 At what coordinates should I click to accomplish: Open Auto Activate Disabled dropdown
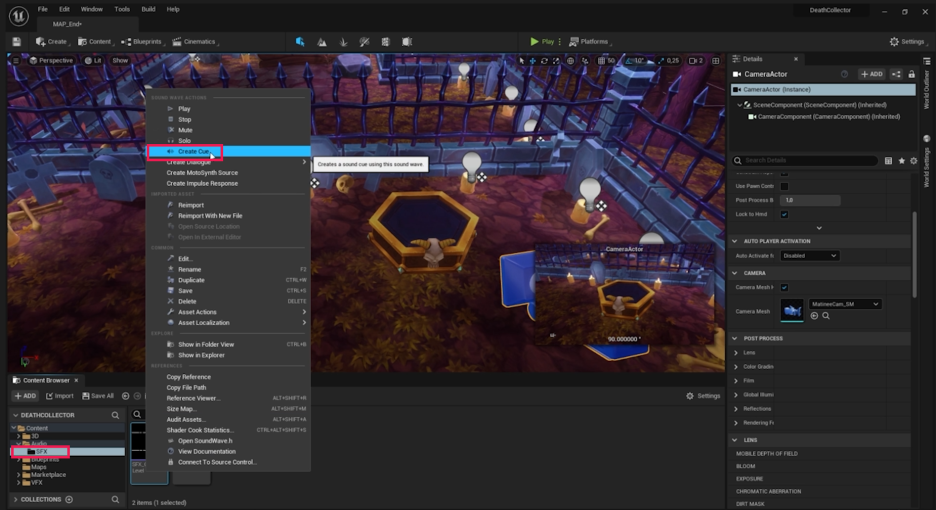tap(810, 256)
